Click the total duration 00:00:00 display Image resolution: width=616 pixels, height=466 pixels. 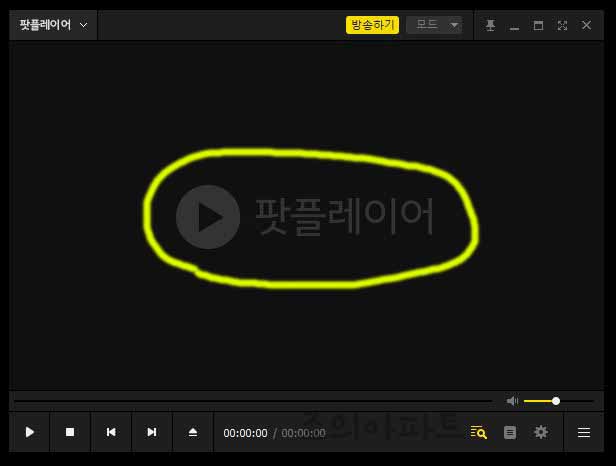[303, 433]
